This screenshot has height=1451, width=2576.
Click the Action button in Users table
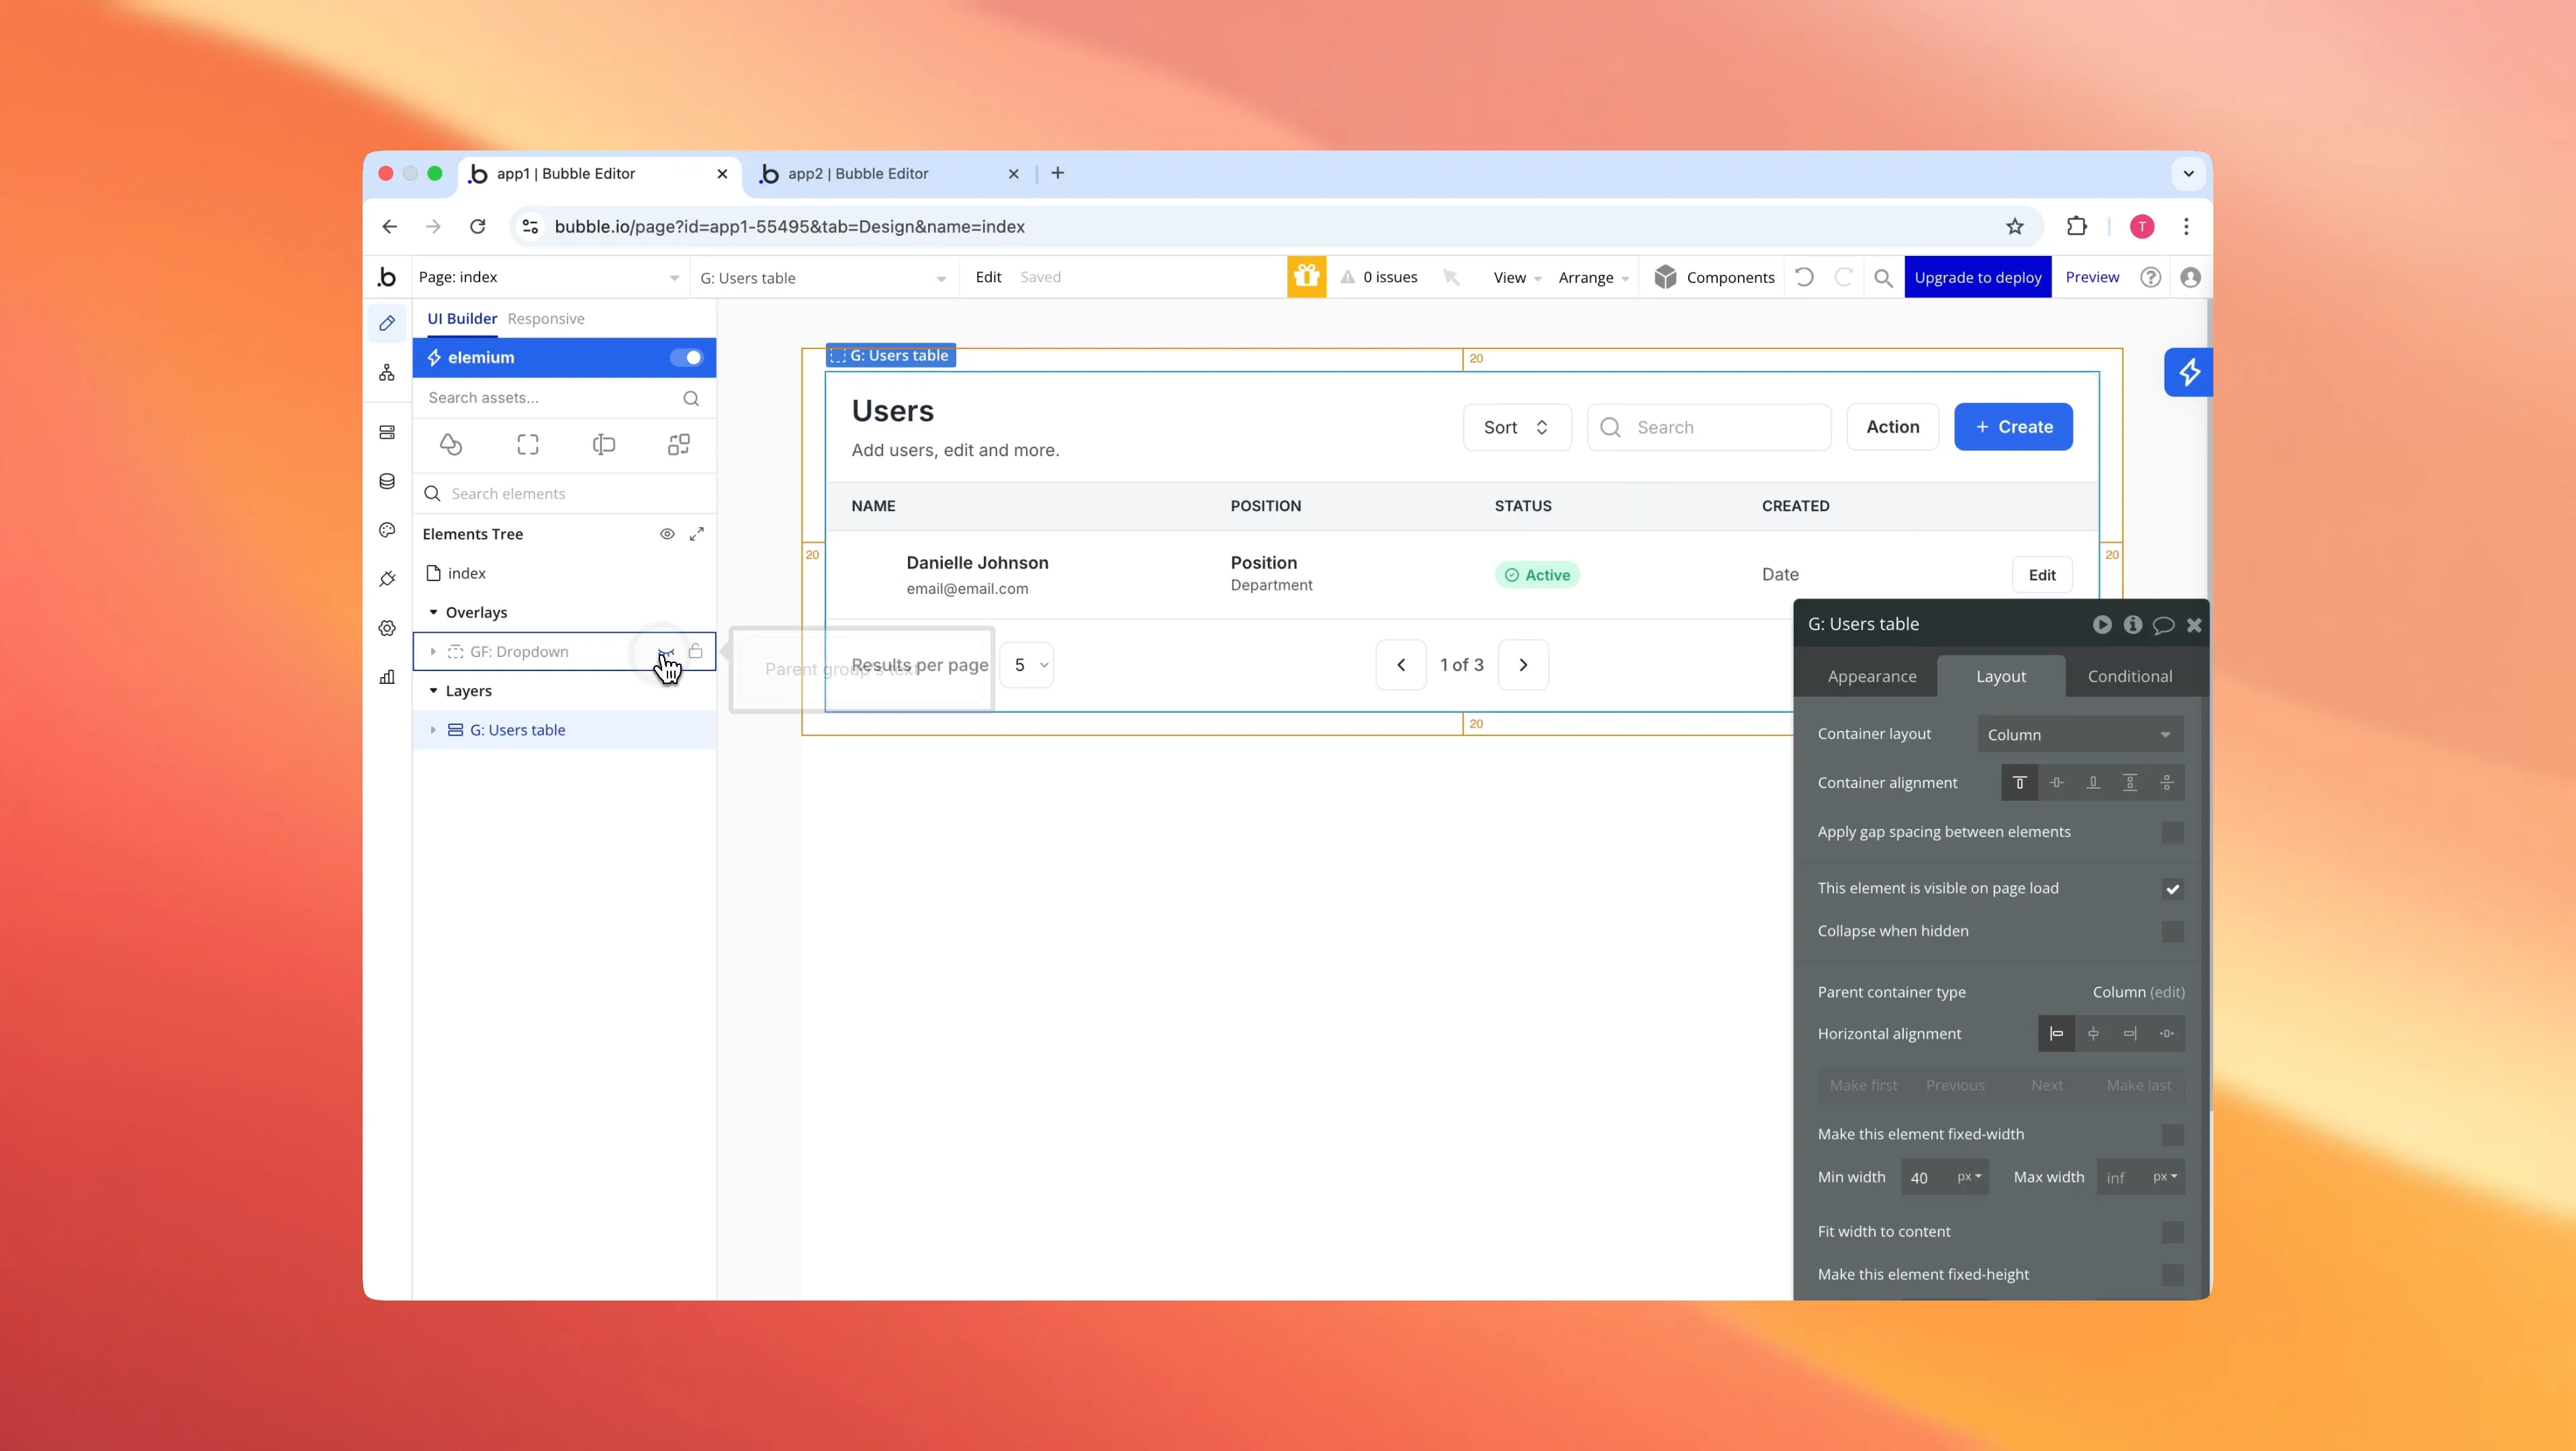coord(1892,427)
